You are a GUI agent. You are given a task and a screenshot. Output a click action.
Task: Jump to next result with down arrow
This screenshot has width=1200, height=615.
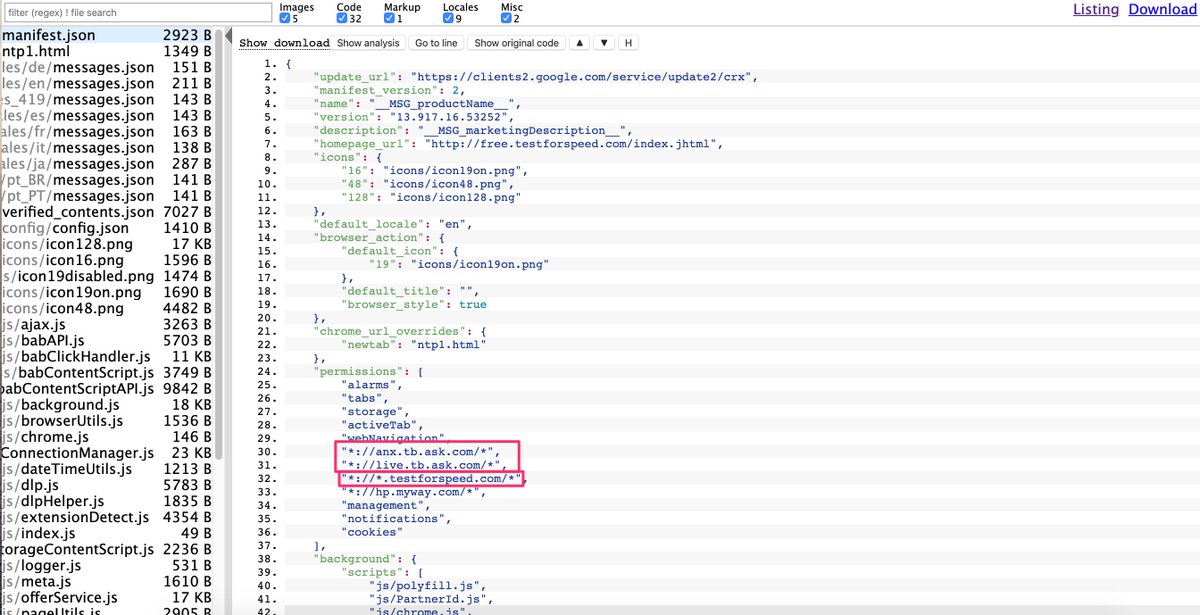(604, 43)
